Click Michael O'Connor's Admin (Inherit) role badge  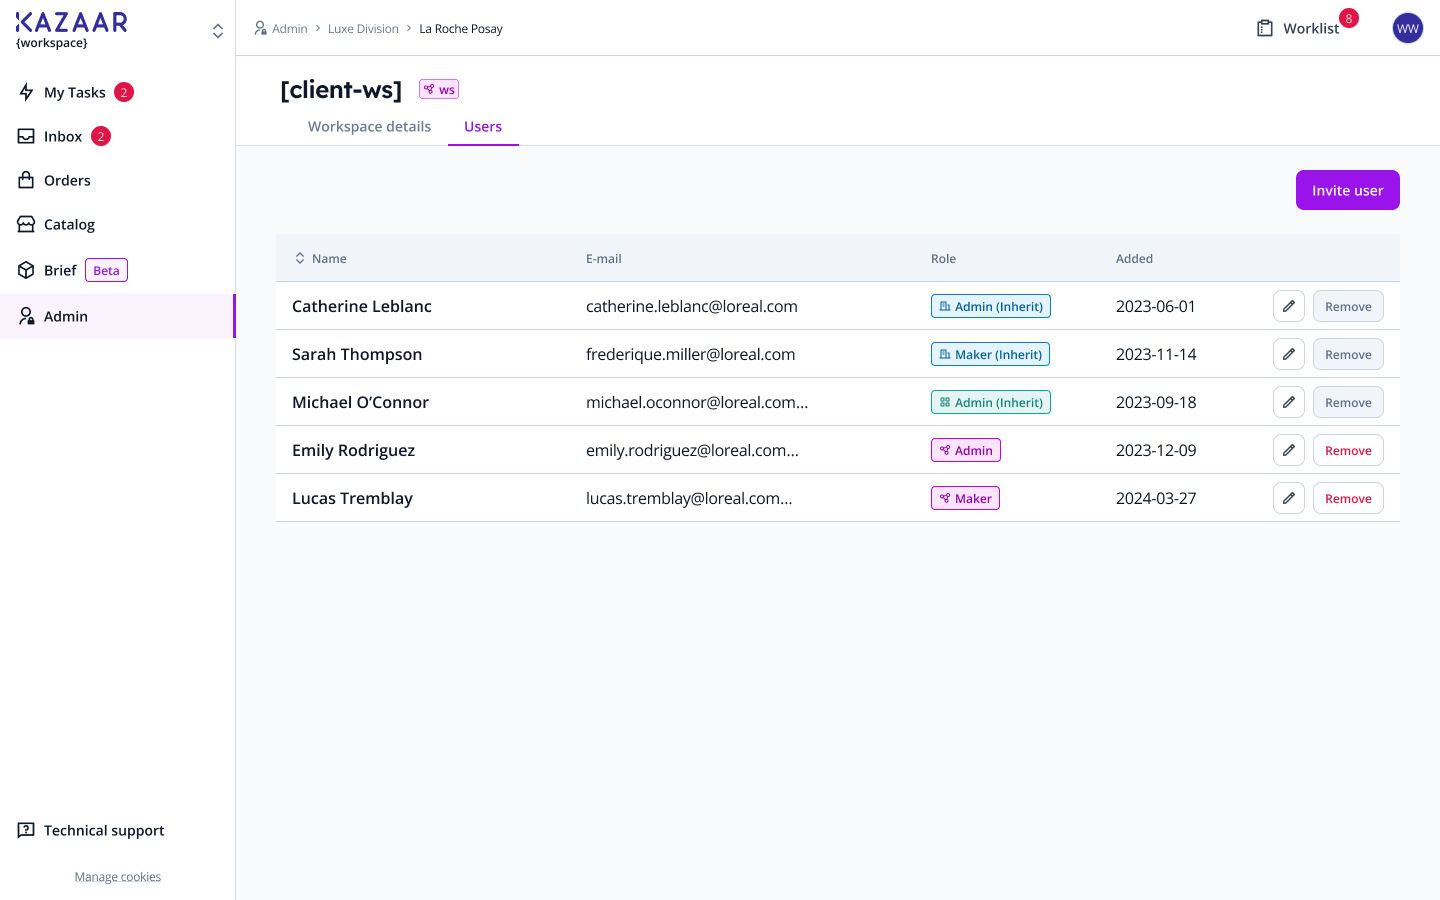coord(991,402)
